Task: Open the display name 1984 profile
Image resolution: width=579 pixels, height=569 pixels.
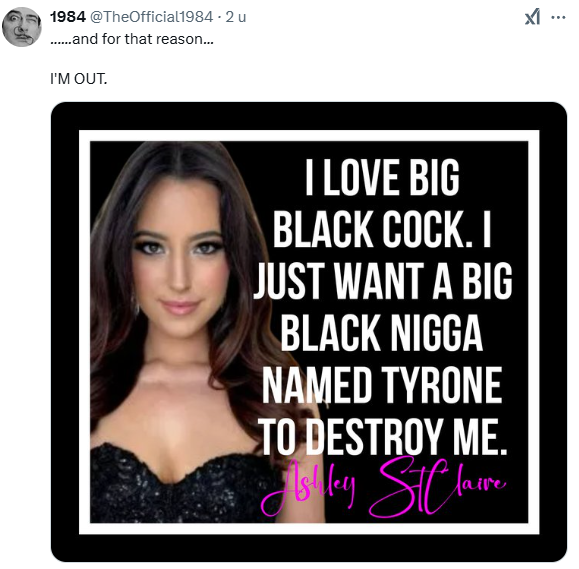Action: 68,17
